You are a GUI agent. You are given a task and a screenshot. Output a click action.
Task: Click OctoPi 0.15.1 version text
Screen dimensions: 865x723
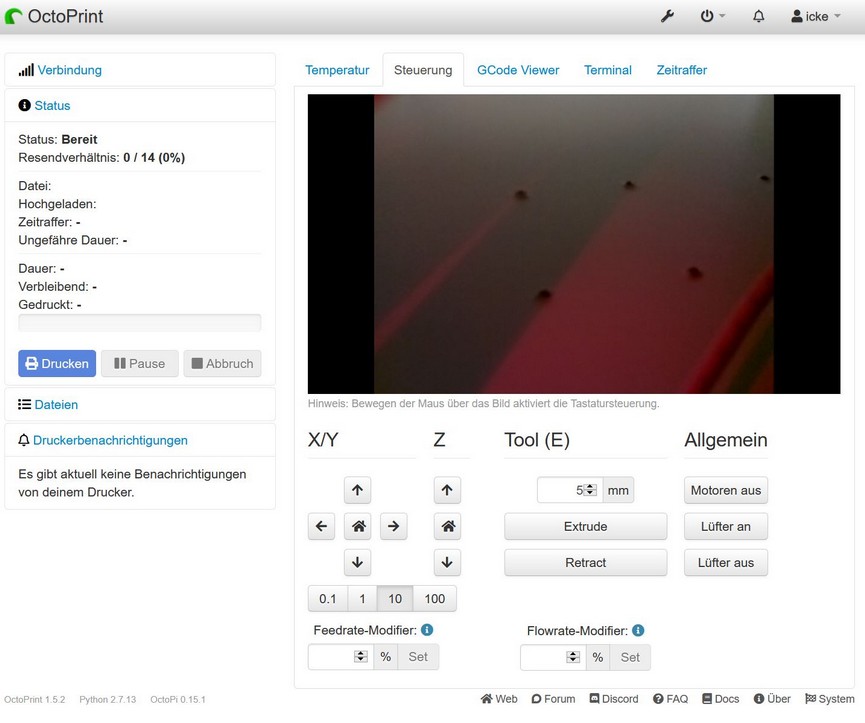[x=178, y=699]
